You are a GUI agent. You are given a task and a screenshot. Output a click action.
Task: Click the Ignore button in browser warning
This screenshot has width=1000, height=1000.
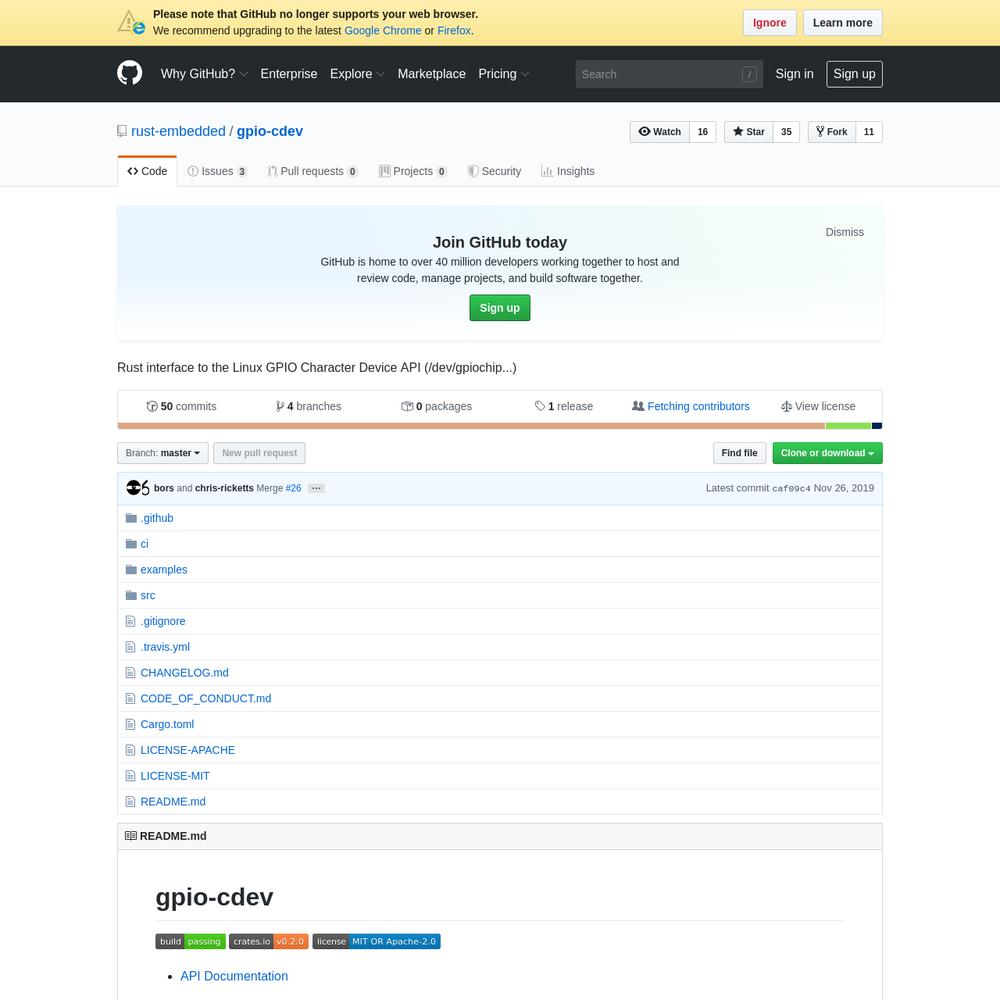click(x=769, y=23)
